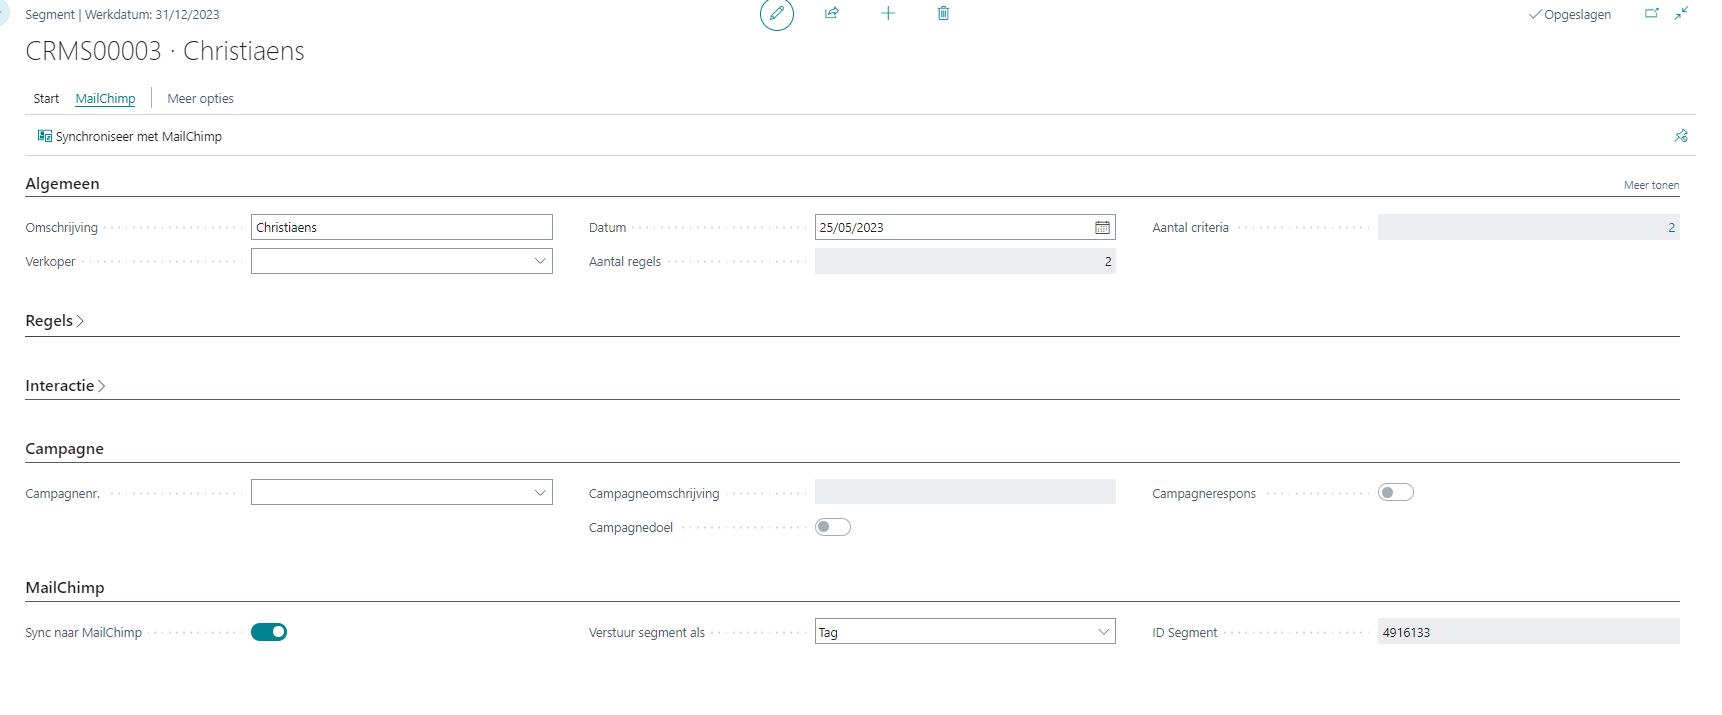The image size is (1722, 715).
Task: Switch to the Start tab
Action: pos(46,99)
